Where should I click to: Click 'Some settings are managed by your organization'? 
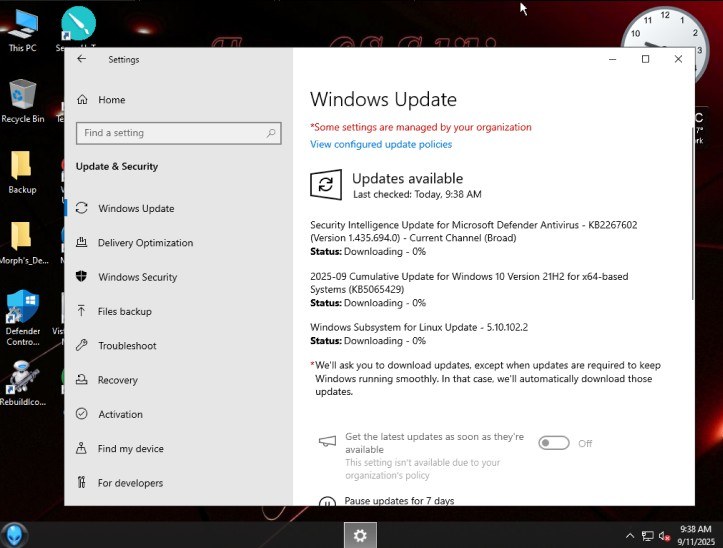[421, 127]
